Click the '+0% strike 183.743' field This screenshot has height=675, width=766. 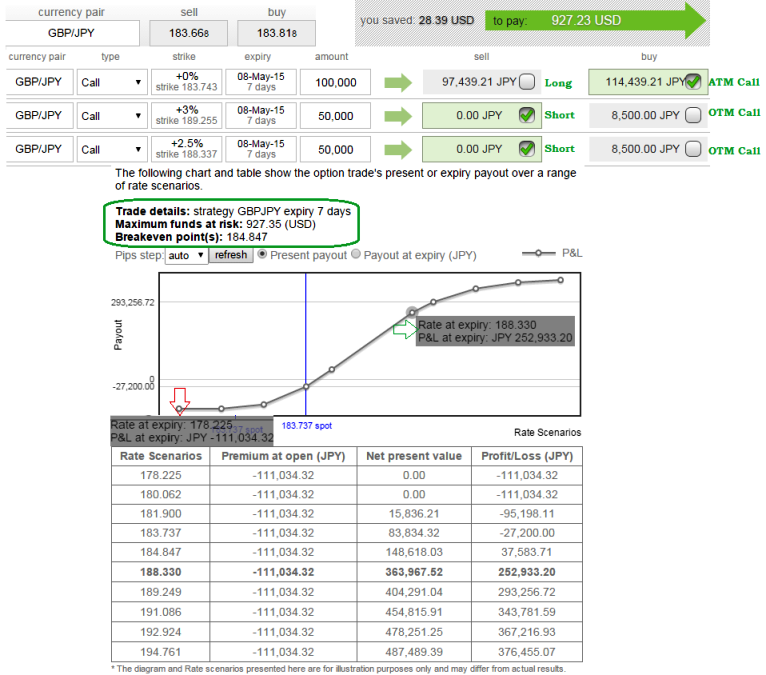click(187, 82)
